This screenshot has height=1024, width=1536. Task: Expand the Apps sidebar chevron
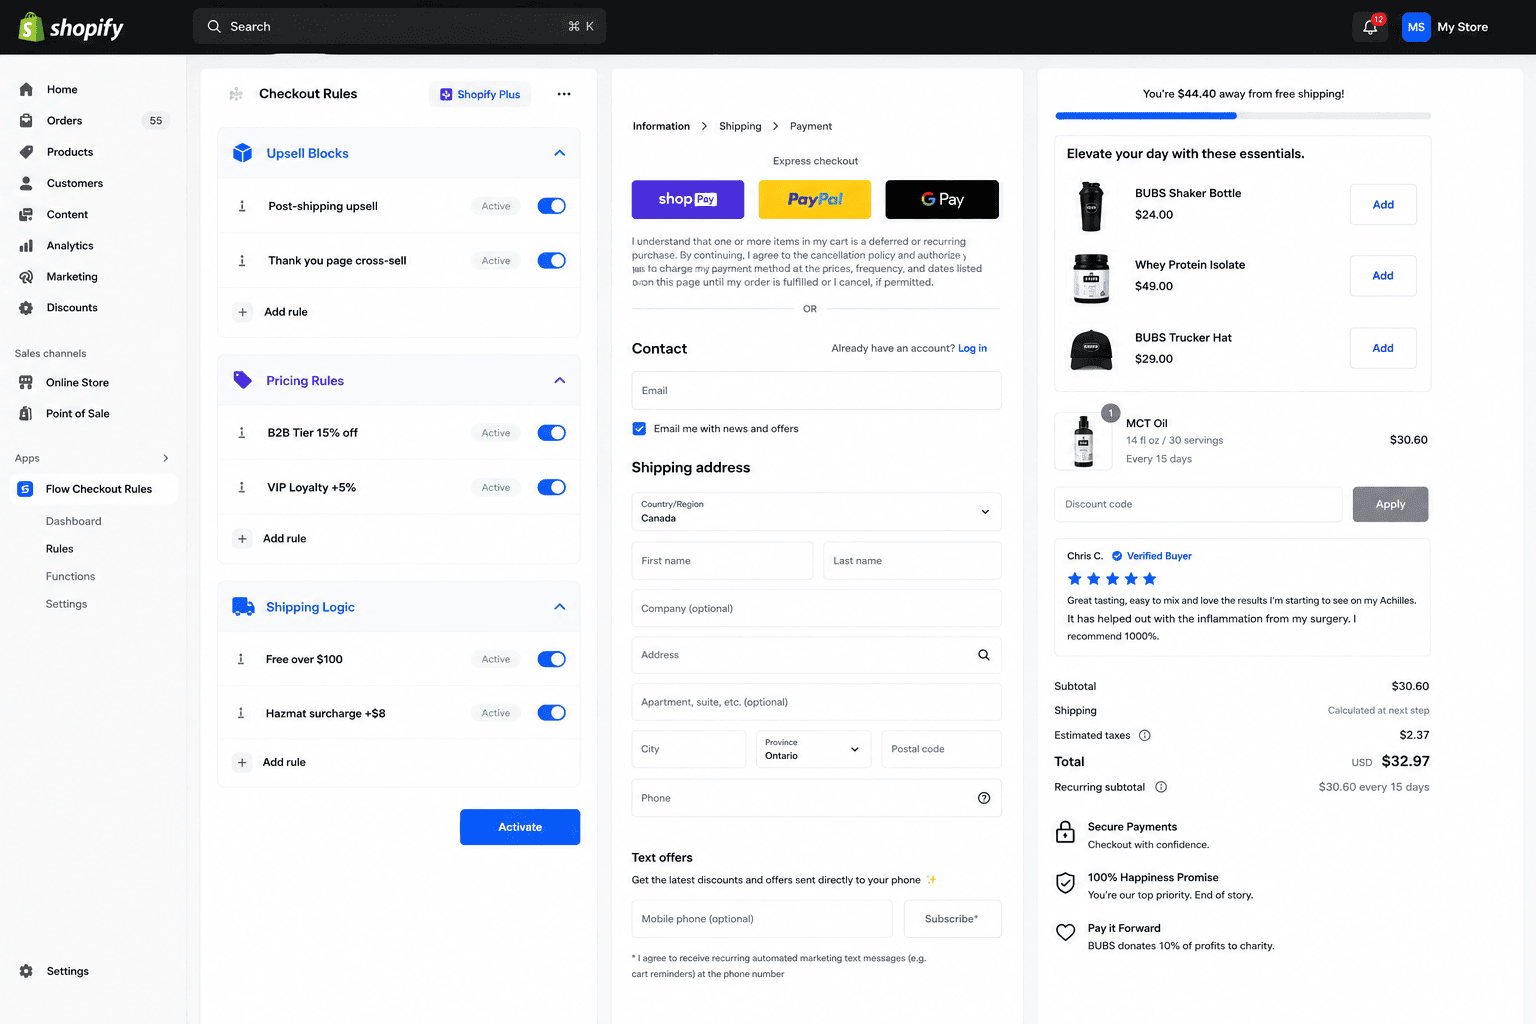tap(166, 458)
